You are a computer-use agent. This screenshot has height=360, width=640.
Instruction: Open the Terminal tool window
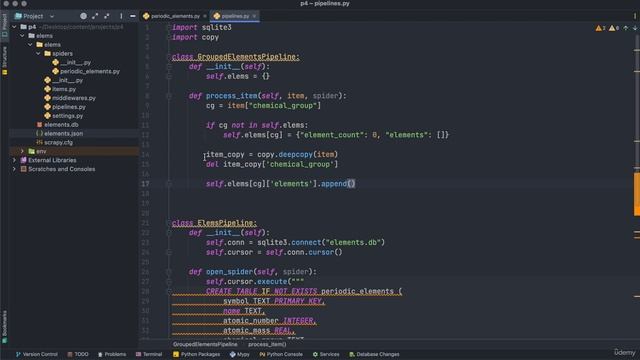tap(149, 354)
